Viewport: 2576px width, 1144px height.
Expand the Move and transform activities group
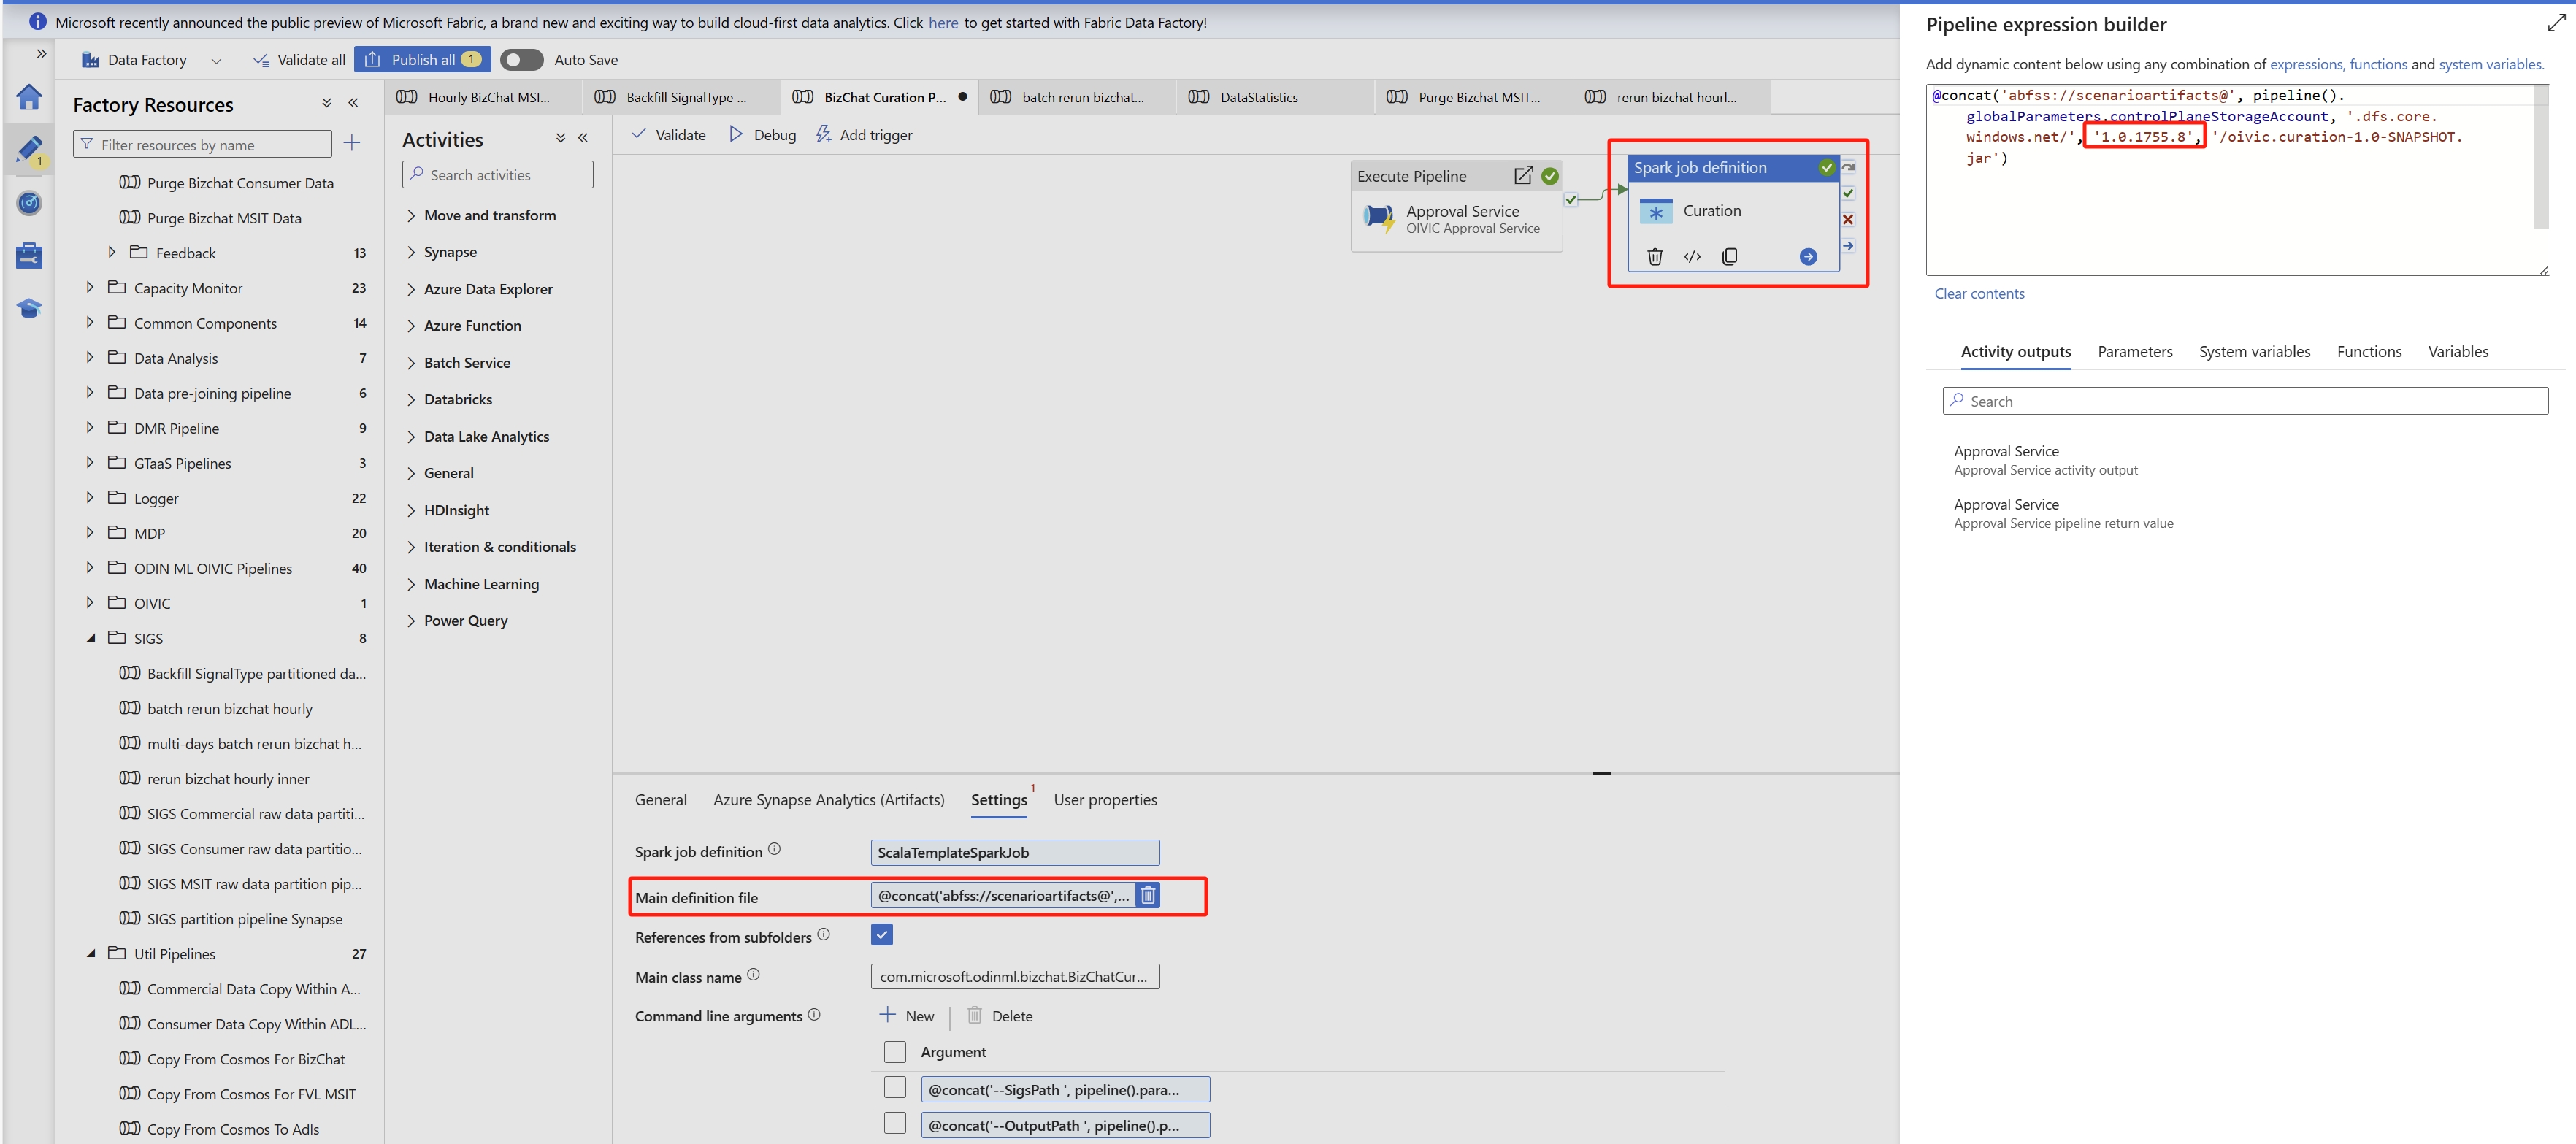pyautogui.click(x=411, y=215)
